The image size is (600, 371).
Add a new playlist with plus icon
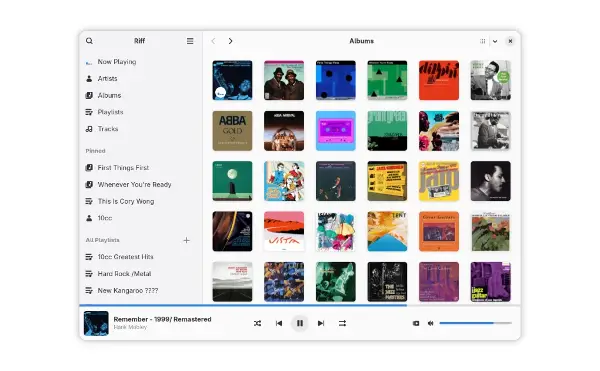(x=186, y=240)
